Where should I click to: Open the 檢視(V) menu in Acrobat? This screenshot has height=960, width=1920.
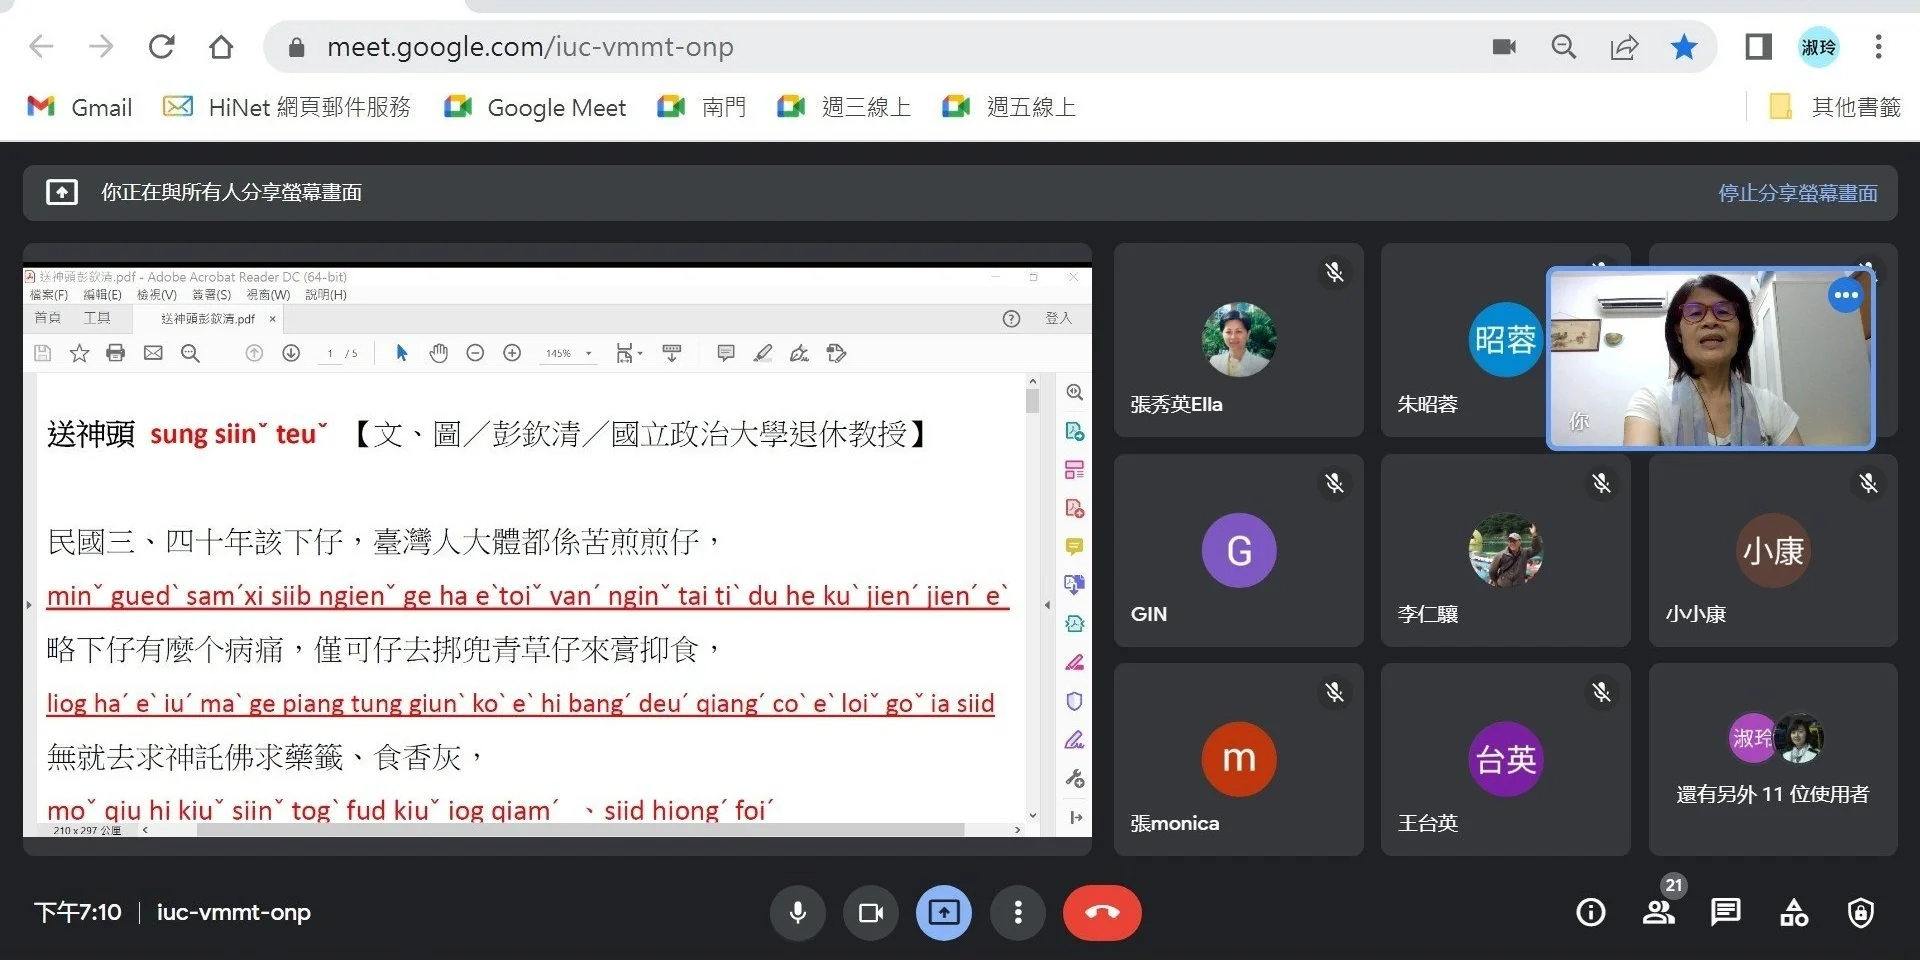[156, 295]
